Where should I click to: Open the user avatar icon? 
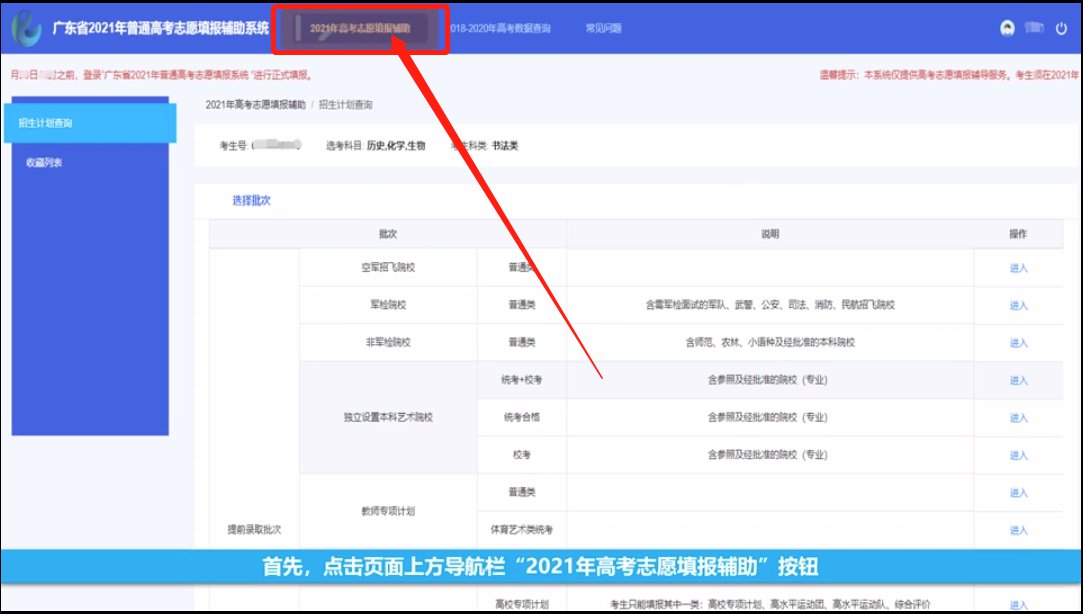point(1008,28)
